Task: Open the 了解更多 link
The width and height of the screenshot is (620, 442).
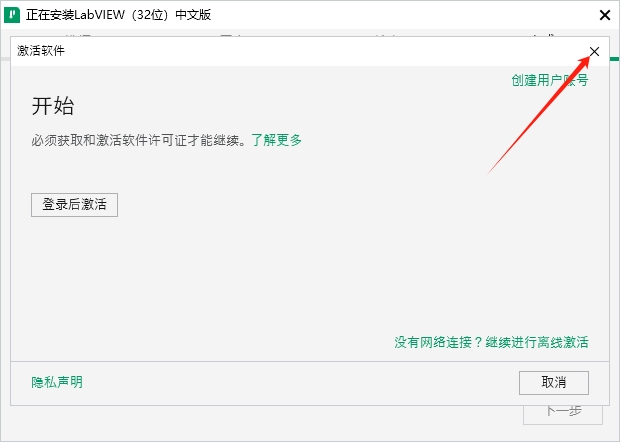Action: click(276, 140)
